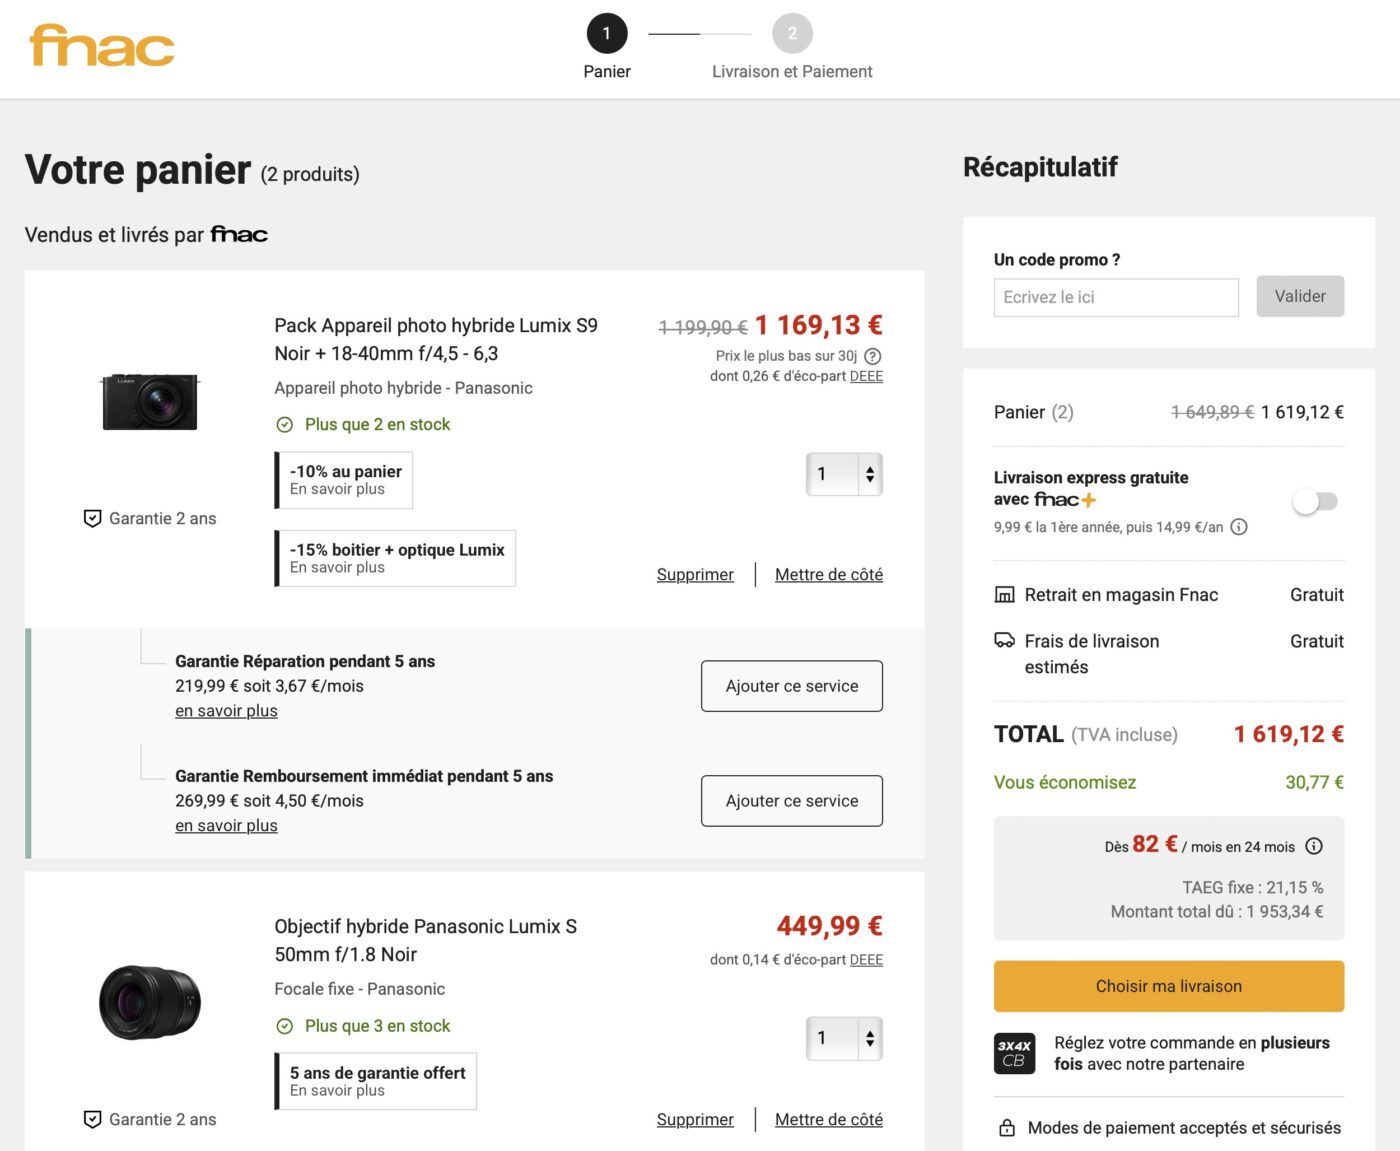Open the Lumix S9 camera product thumbnail

pos(150,402)
